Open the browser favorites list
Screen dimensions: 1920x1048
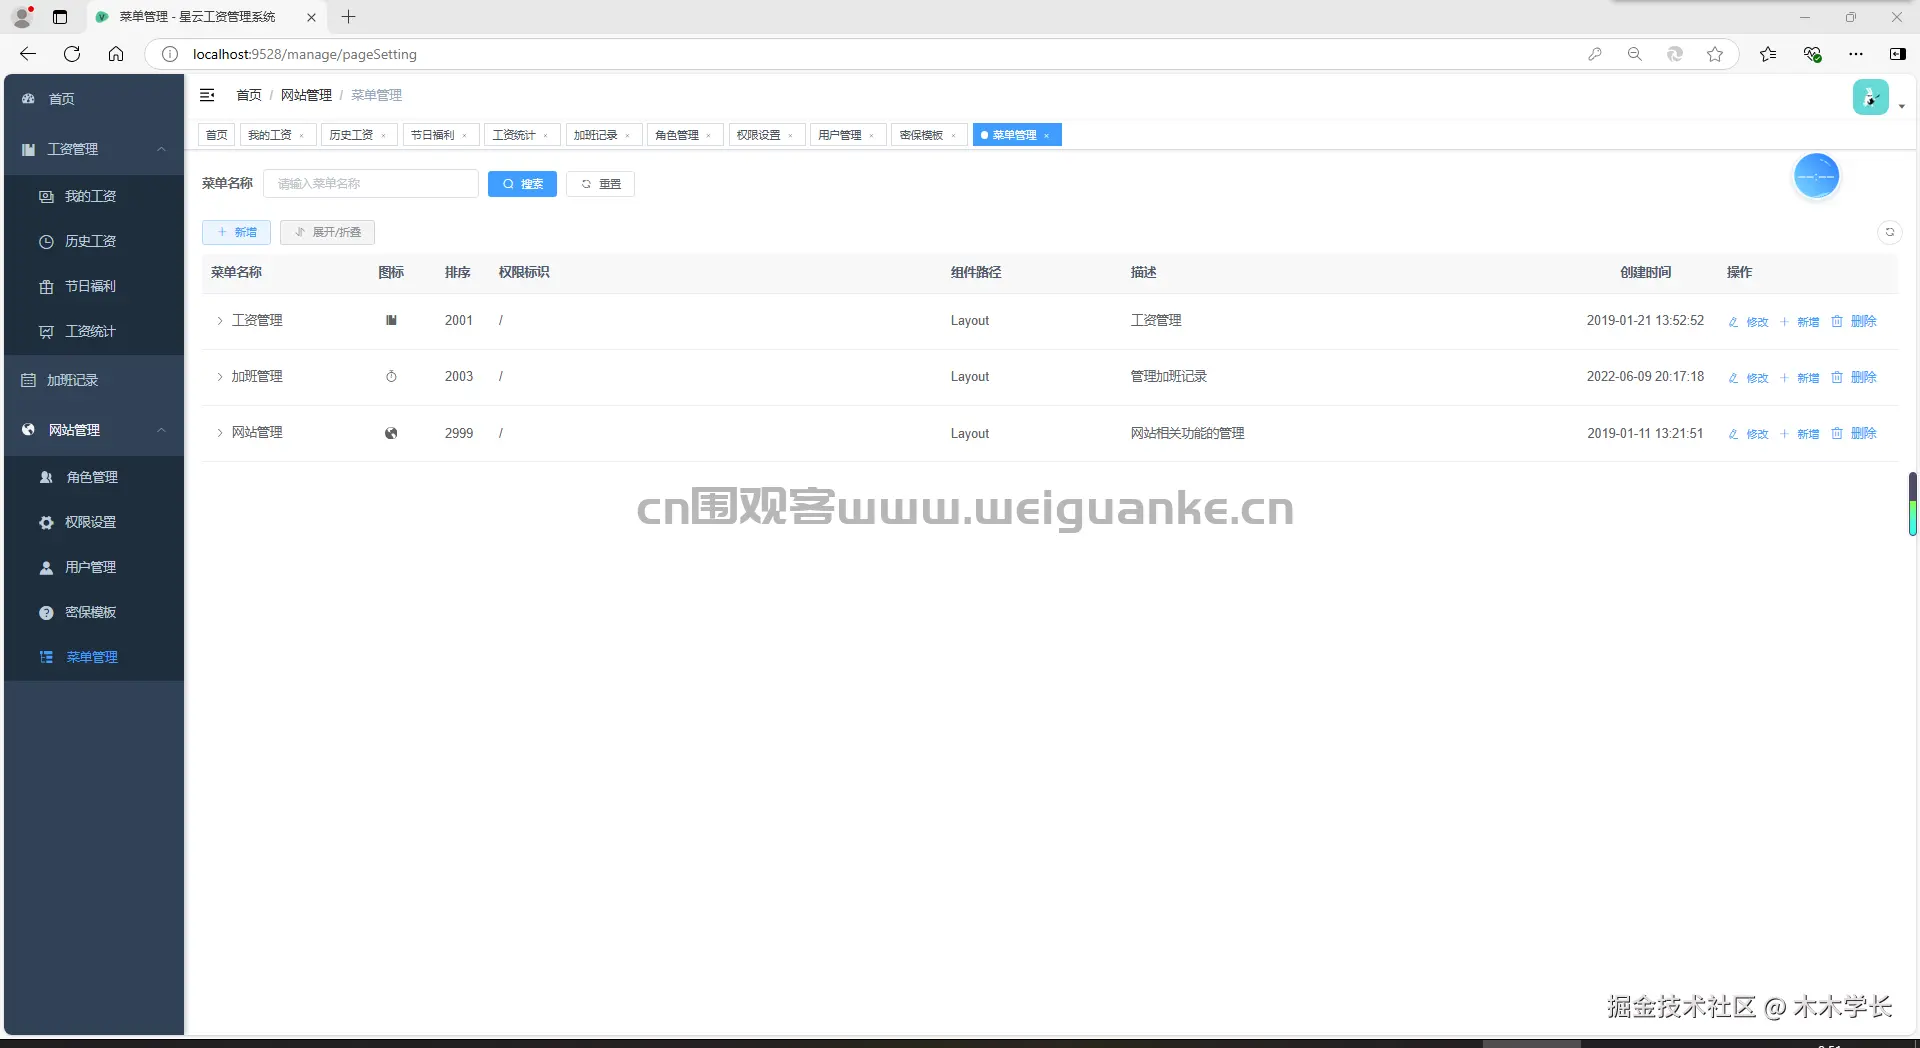[x=1768, y=54]
